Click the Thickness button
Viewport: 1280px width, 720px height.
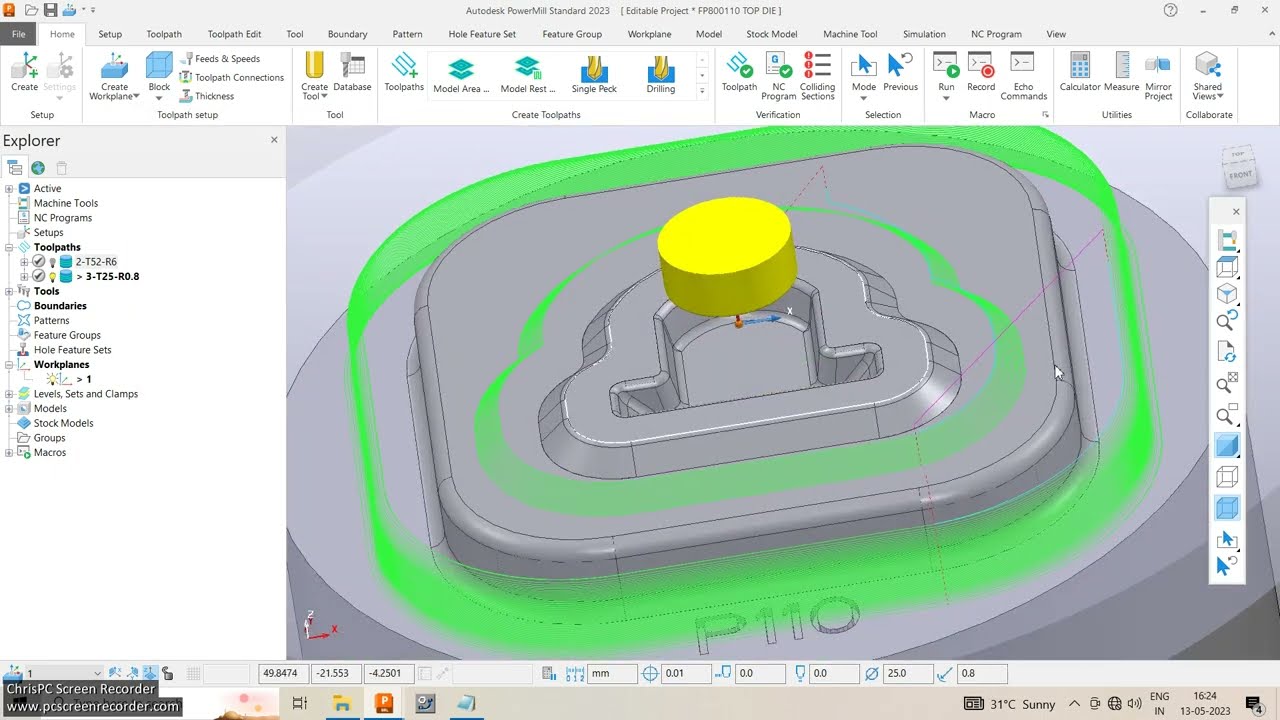207,96
